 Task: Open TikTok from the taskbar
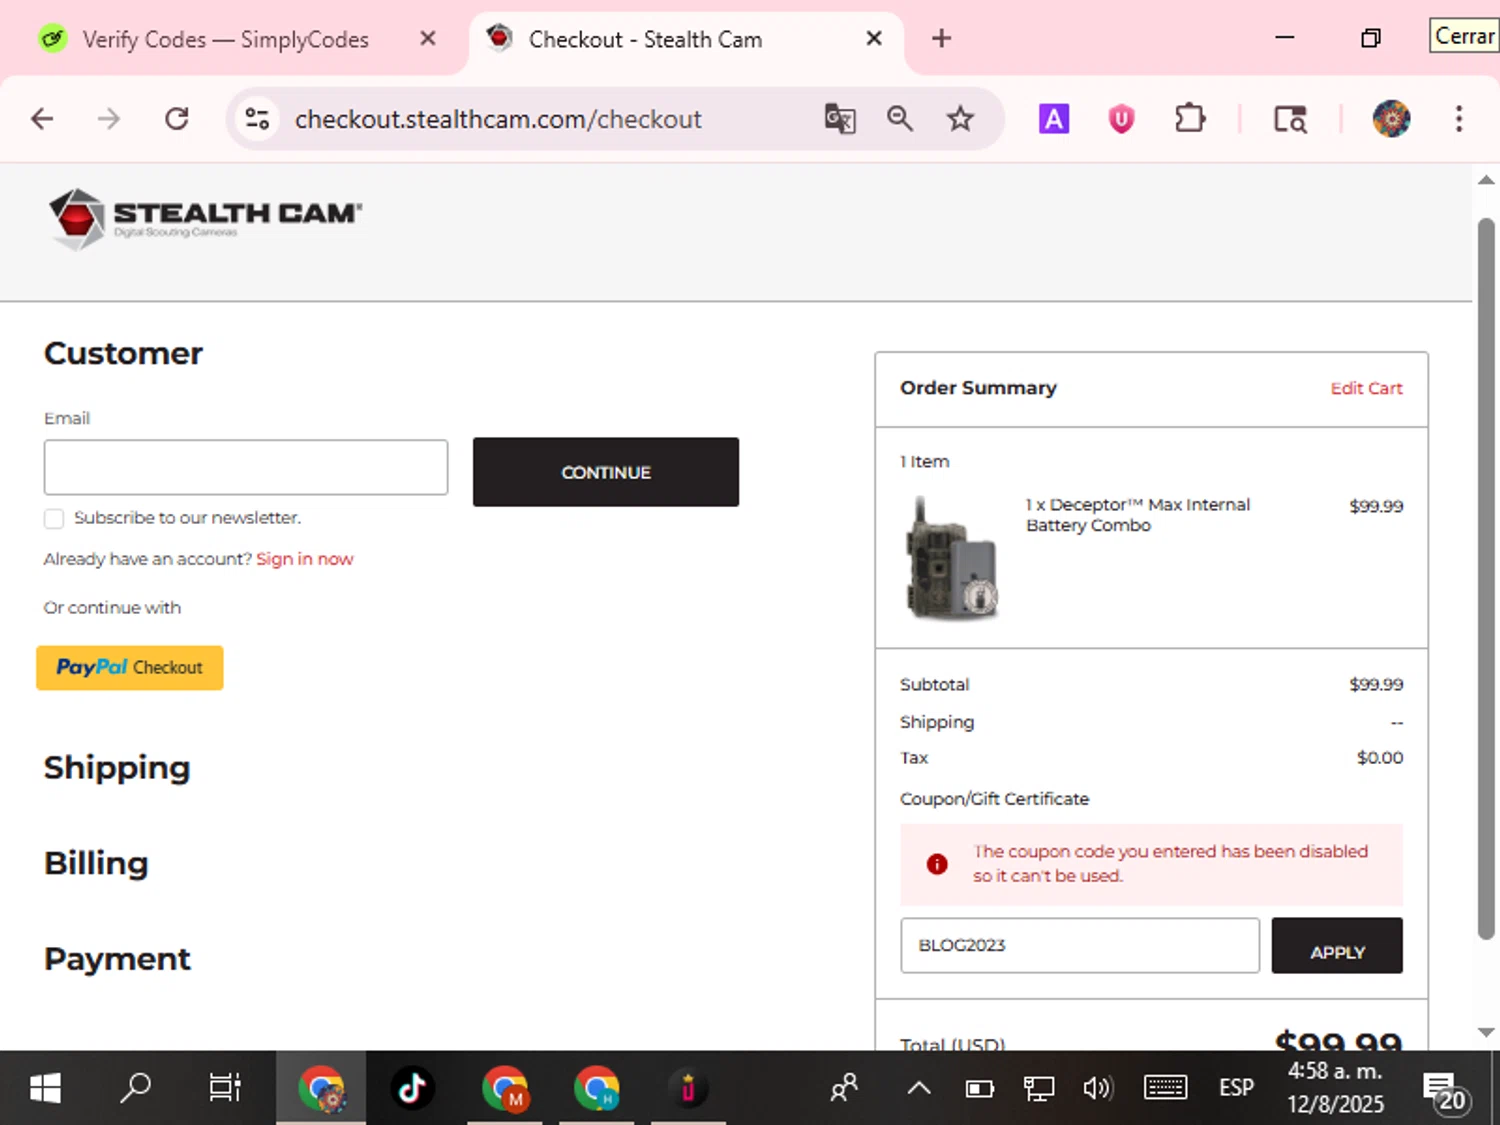coord(412,1088)
